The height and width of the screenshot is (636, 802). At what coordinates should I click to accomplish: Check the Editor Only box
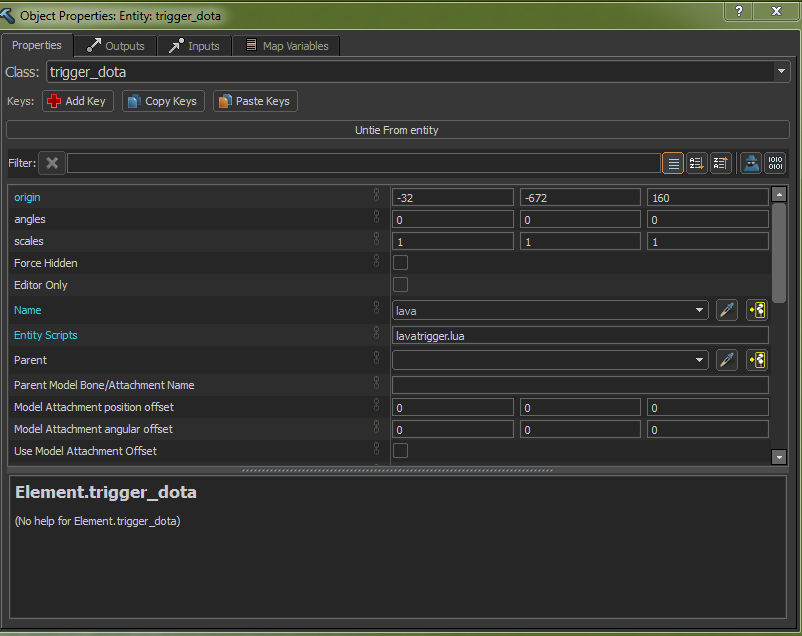click(400, 285)
